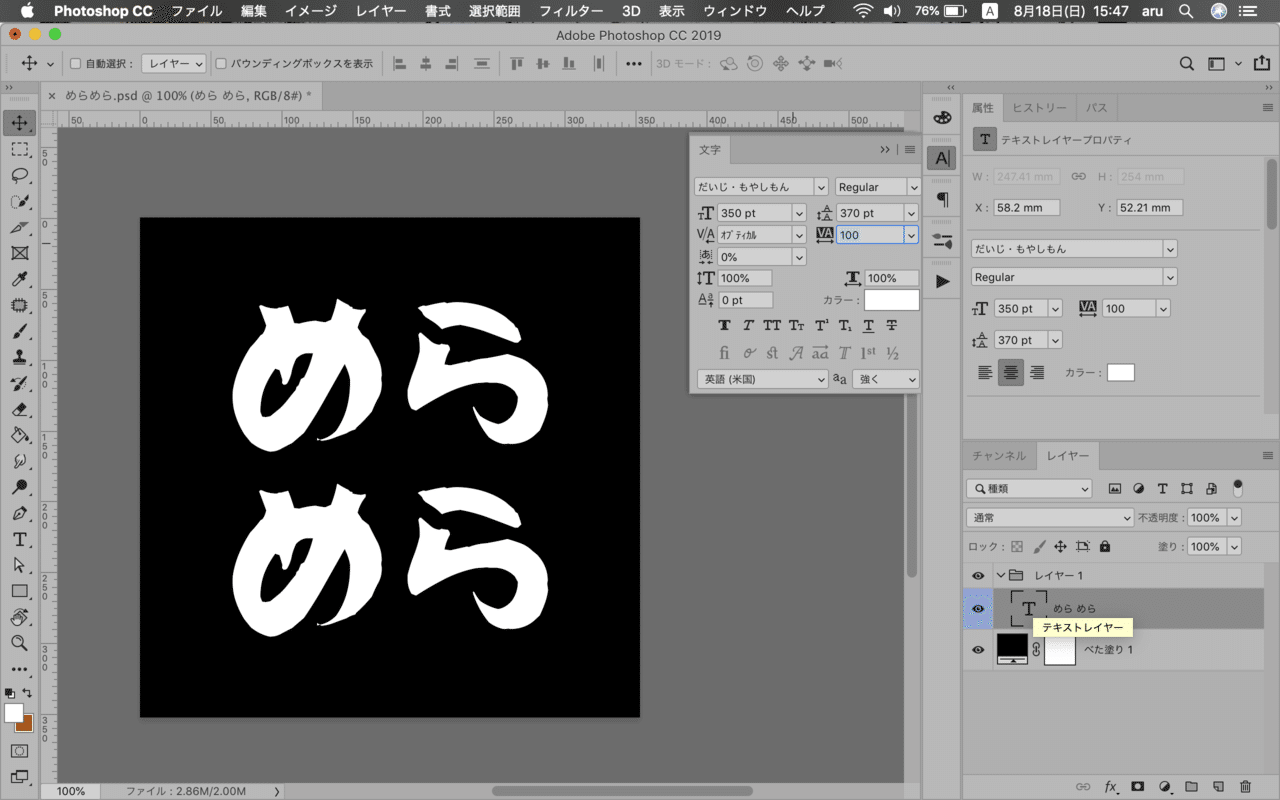
Task: Enable the auto-select checkbox
Action: [x=75, y=63]
